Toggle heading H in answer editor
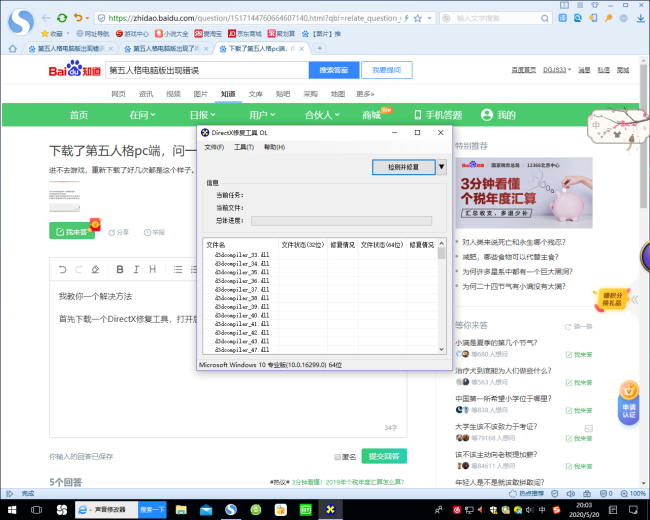The height and width of the screenshot is (520, 650). click(153, 270)
